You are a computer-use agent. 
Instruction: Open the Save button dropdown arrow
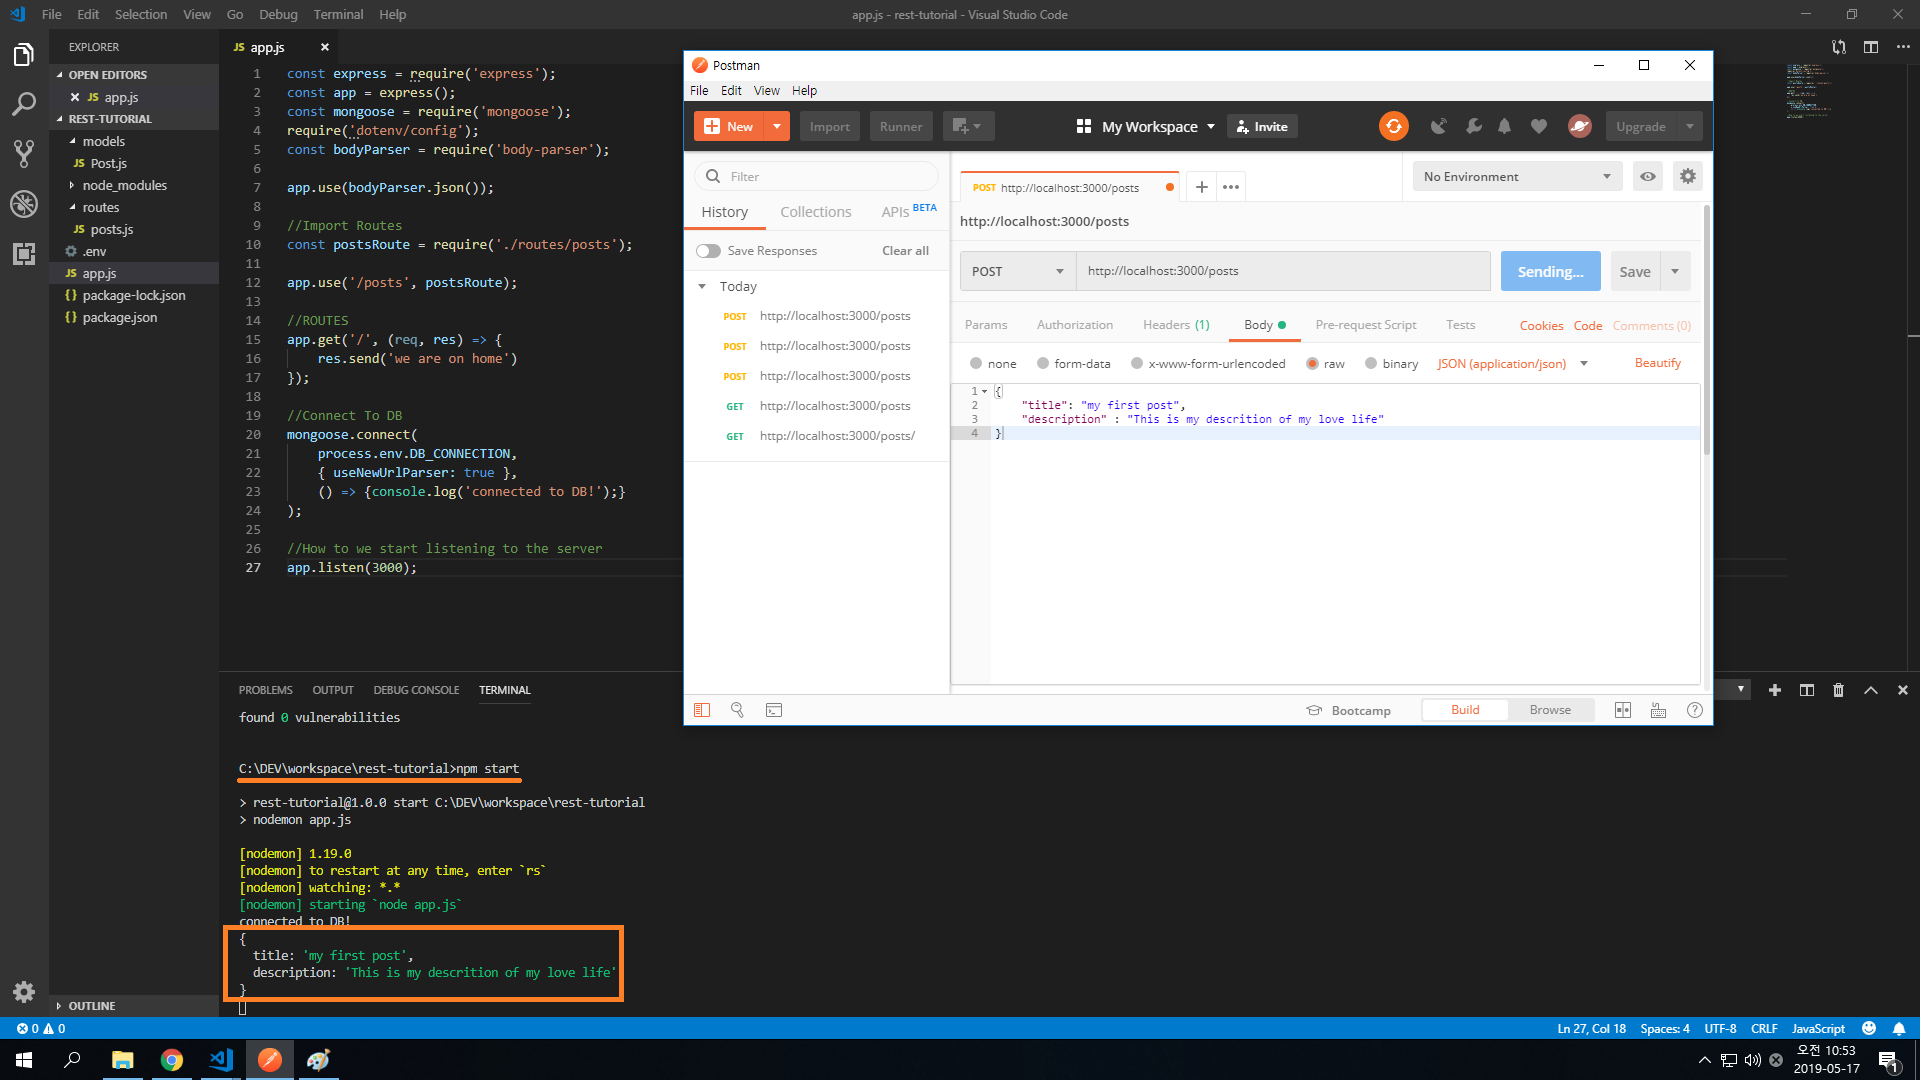1675,271
